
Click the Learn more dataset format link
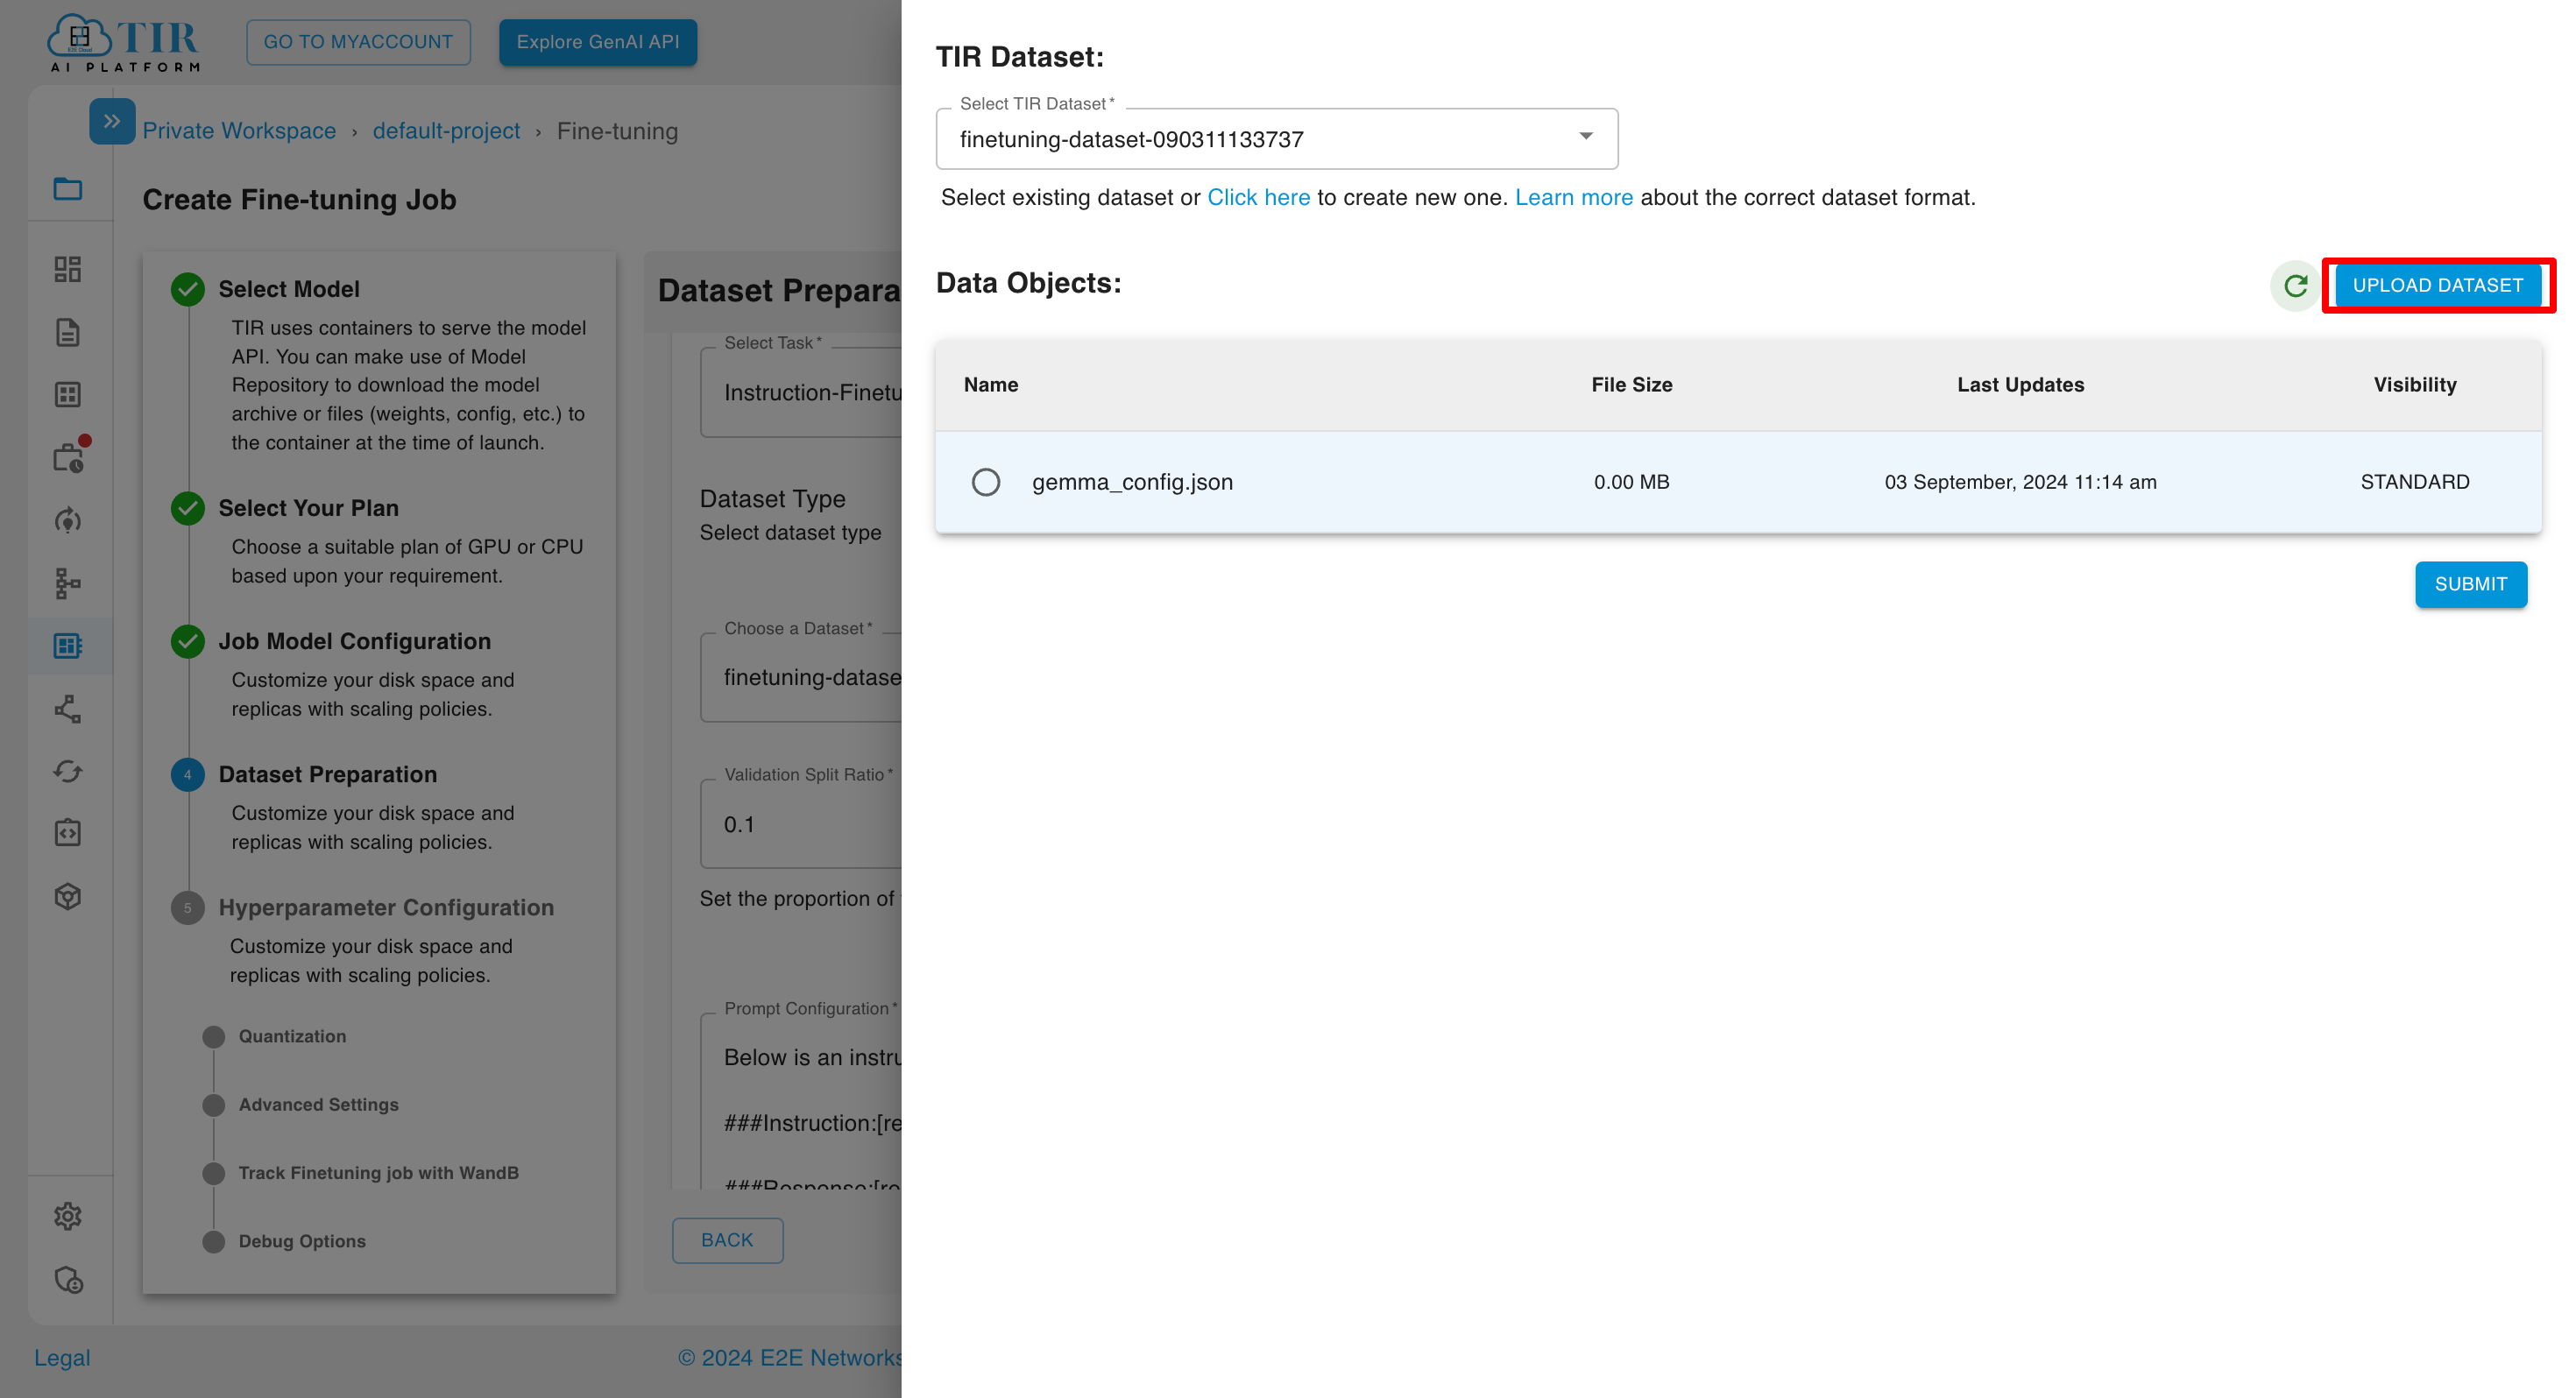pos(1573,197)
